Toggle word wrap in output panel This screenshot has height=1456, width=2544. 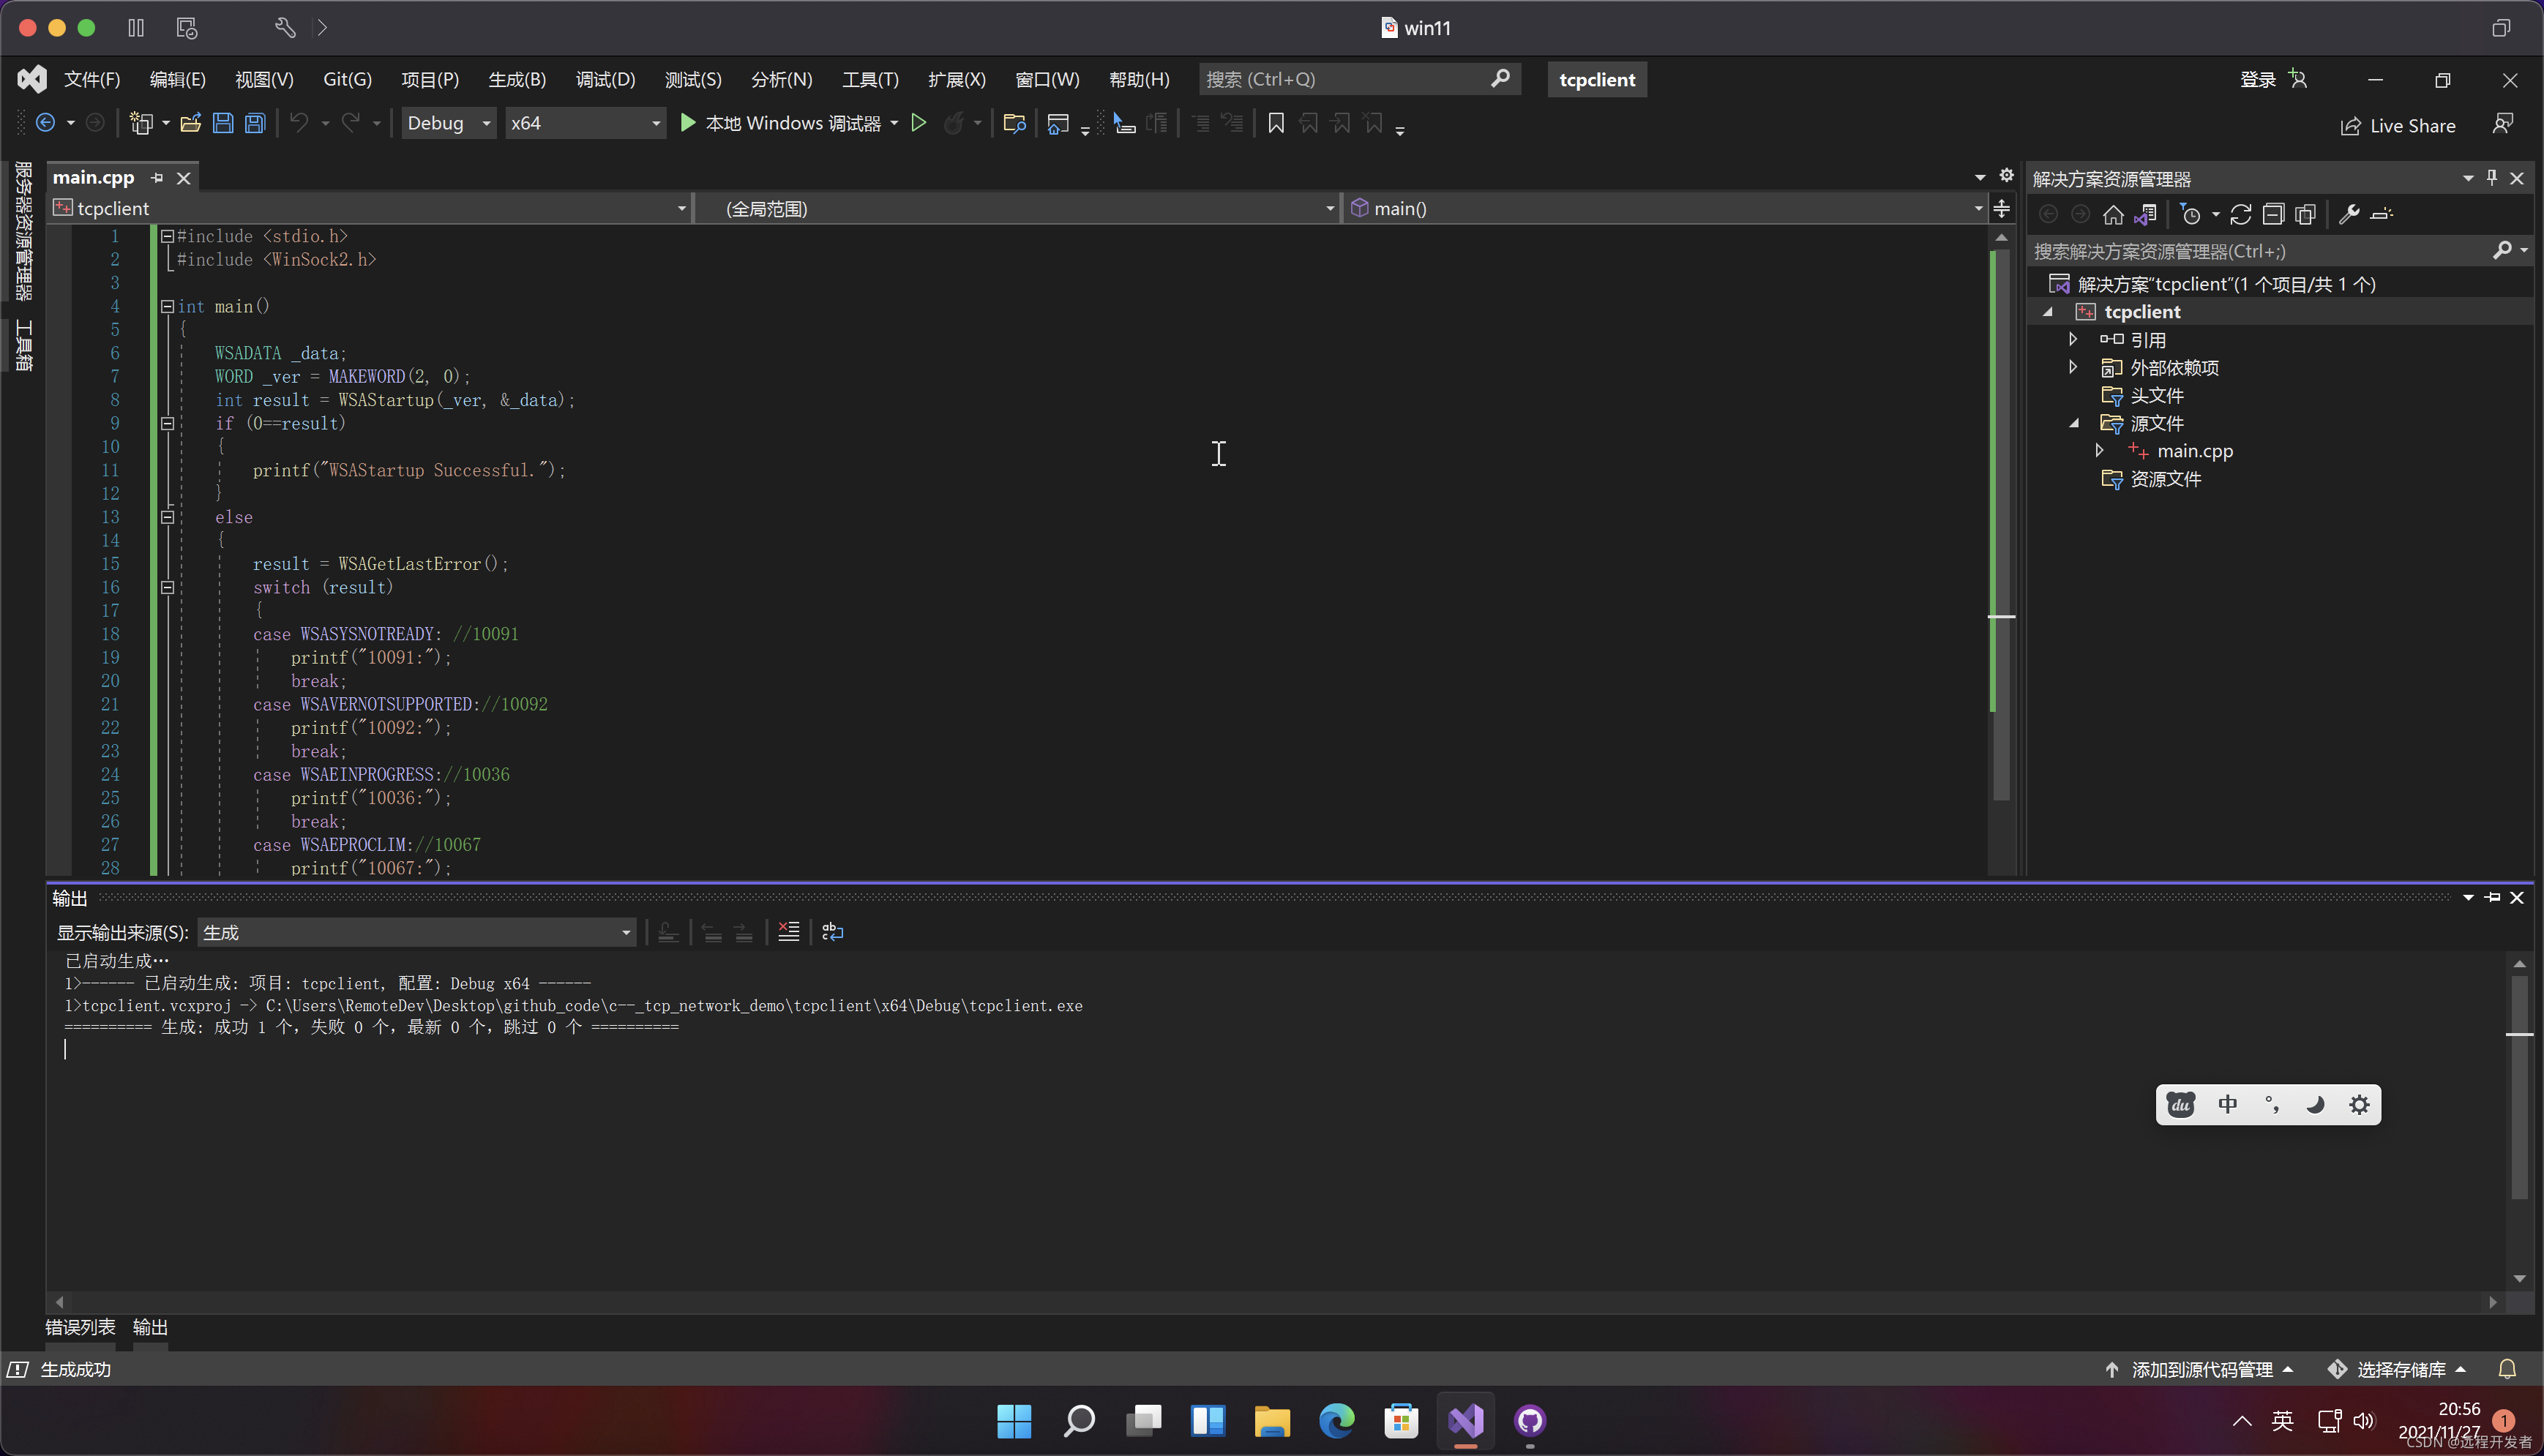click(x=832, y=932)
